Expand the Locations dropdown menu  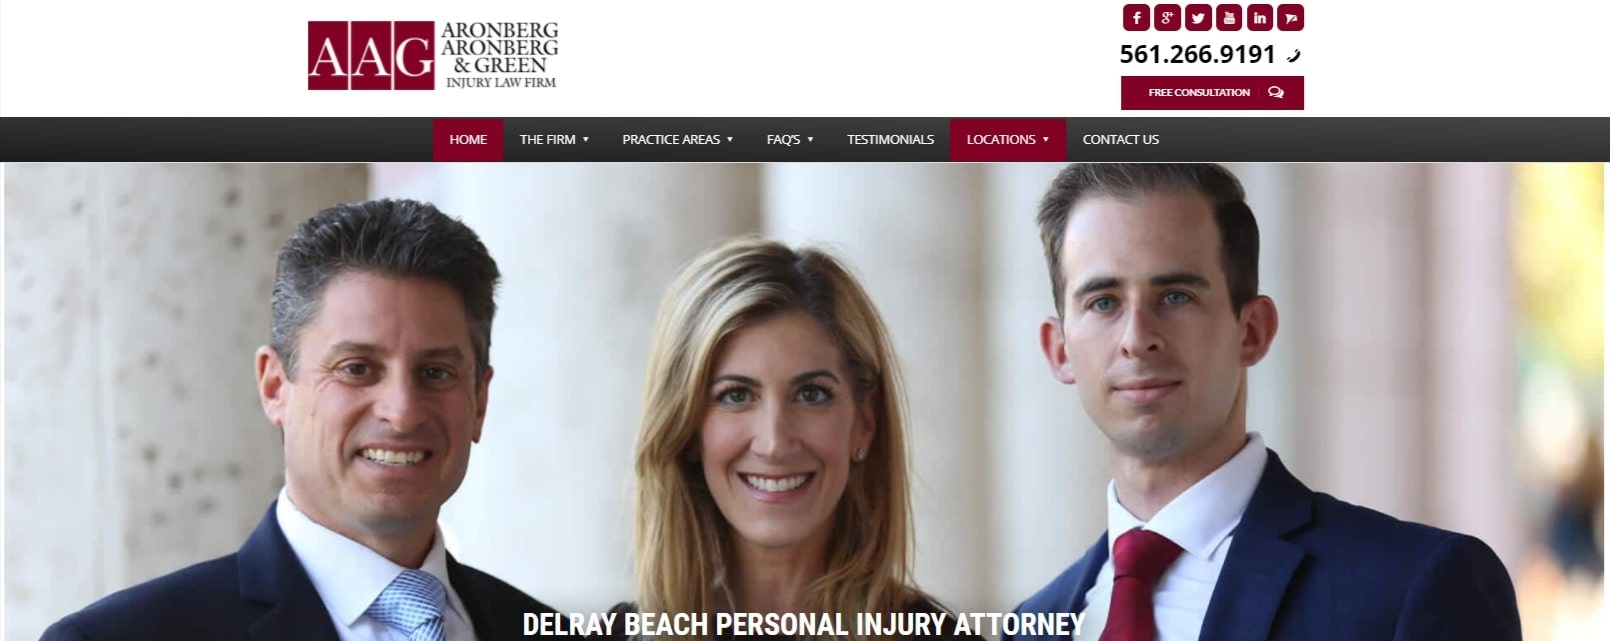tap(1008, 140)
